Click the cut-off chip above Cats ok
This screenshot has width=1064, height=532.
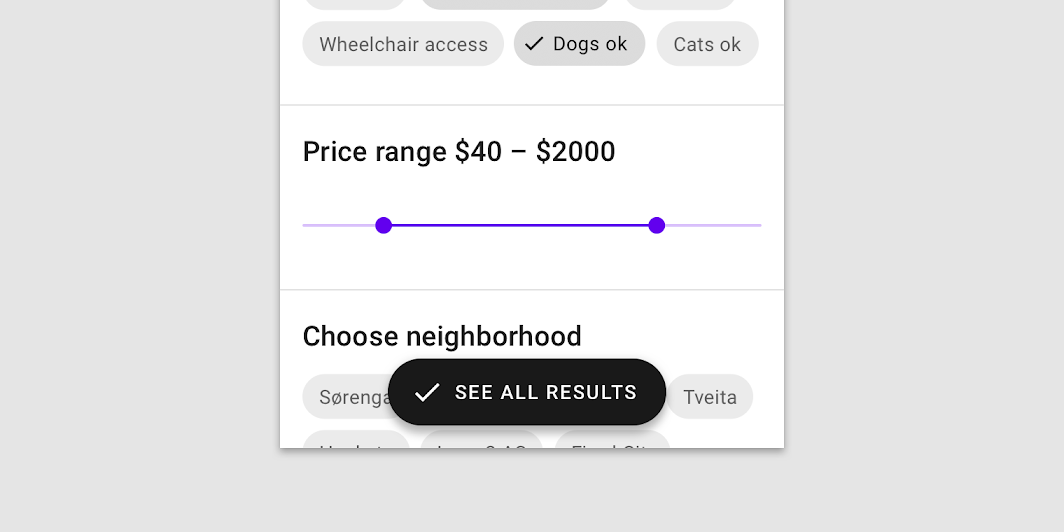680,4
